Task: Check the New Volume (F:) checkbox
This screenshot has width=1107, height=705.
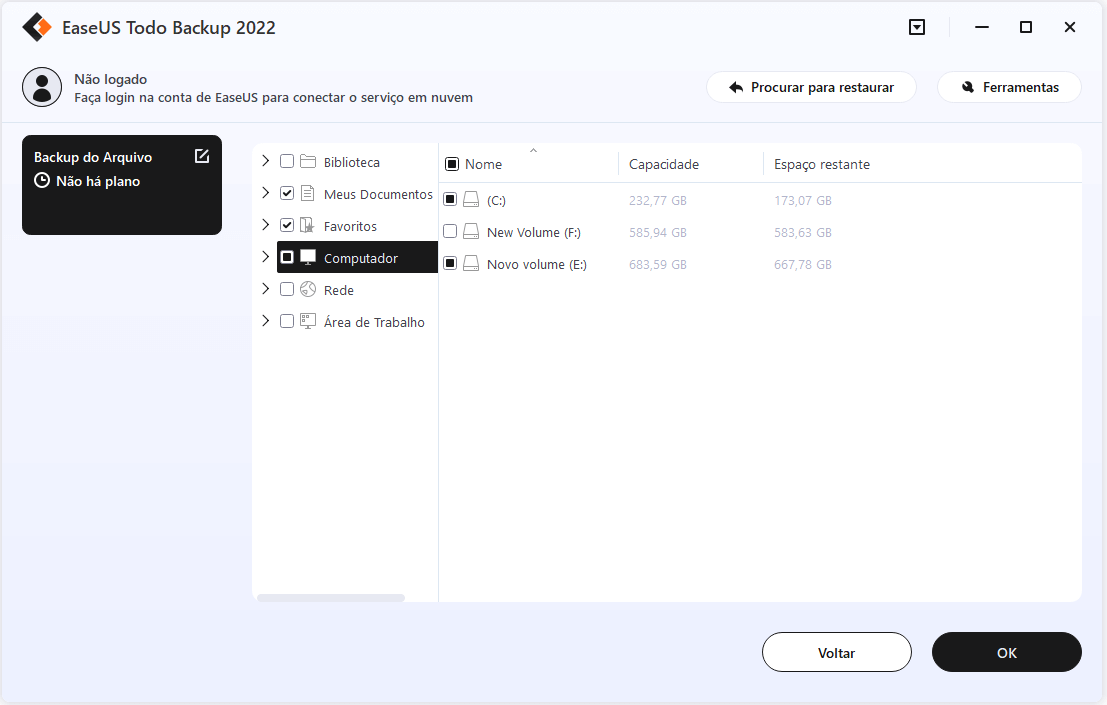Action: (x=450, y=231)
